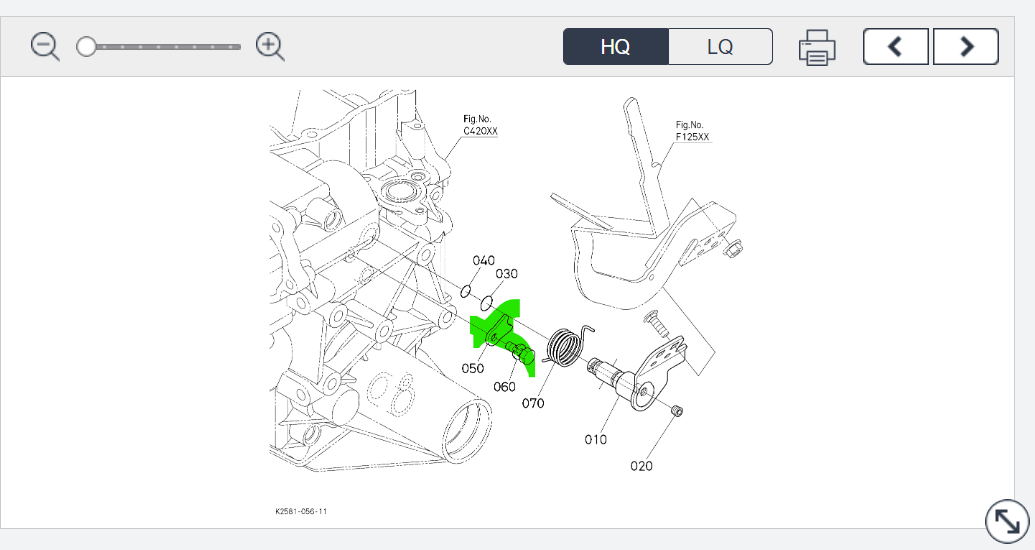Open figure reference C420XX
Image resolution: width=1035 pixels, height=550 pixels.
click(480, 130)
